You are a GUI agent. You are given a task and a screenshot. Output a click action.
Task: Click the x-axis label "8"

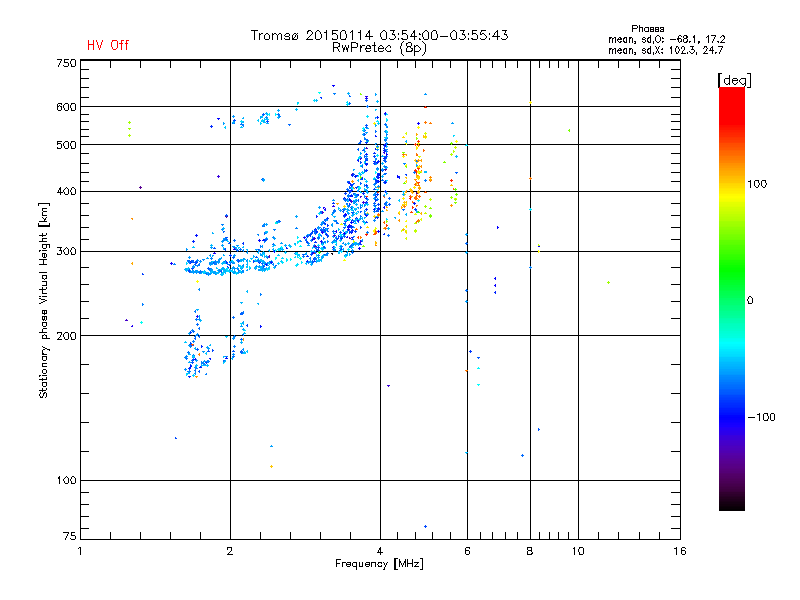pos(530,551)
